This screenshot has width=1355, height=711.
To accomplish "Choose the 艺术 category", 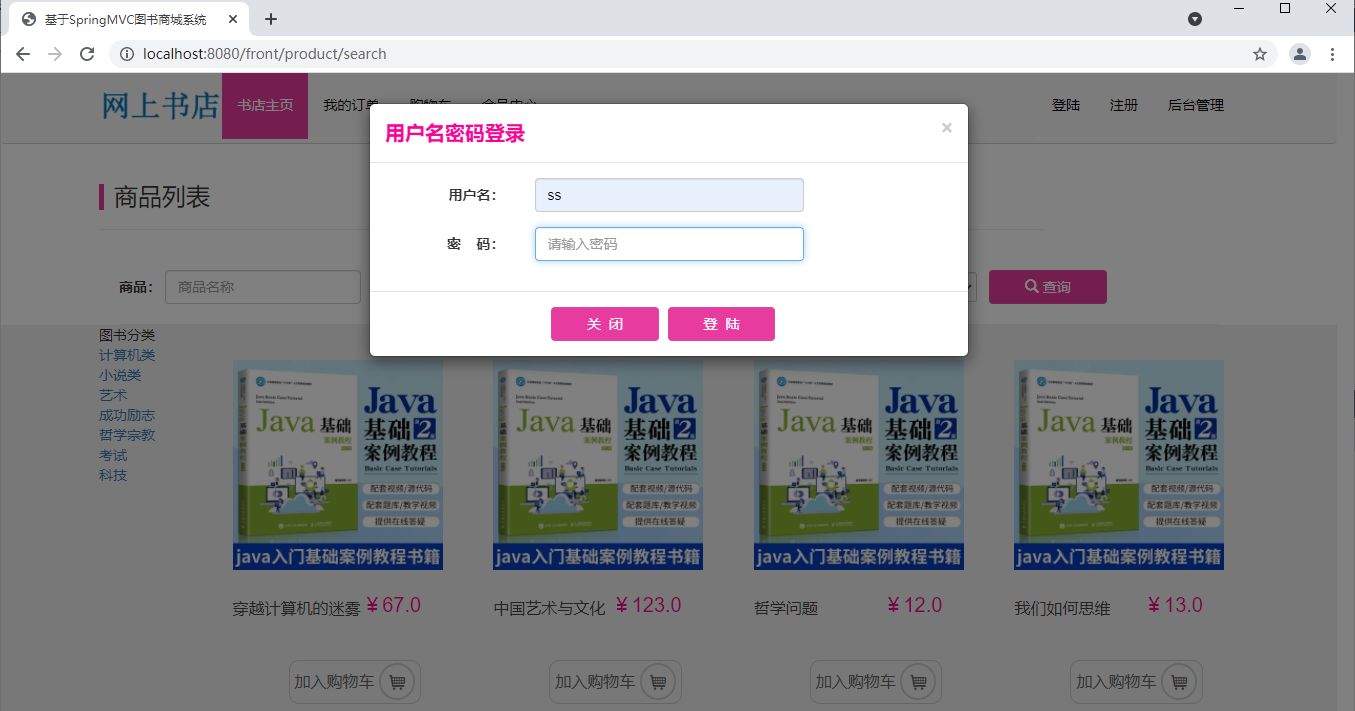I will 113,395.
